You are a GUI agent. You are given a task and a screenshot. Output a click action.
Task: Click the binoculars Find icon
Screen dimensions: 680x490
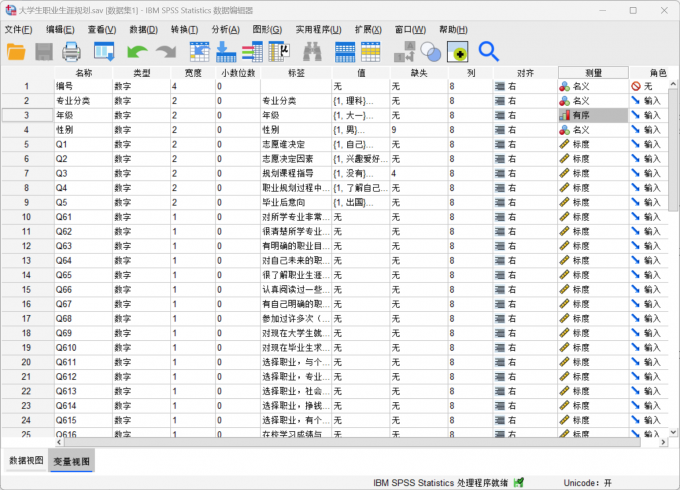(312, 52)
